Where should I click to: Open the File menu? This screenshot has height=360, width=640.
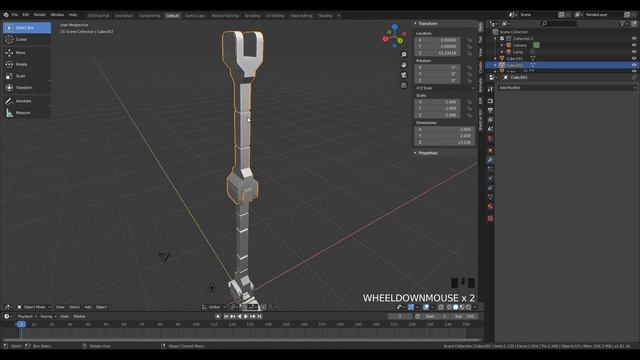tap(15, 15)
